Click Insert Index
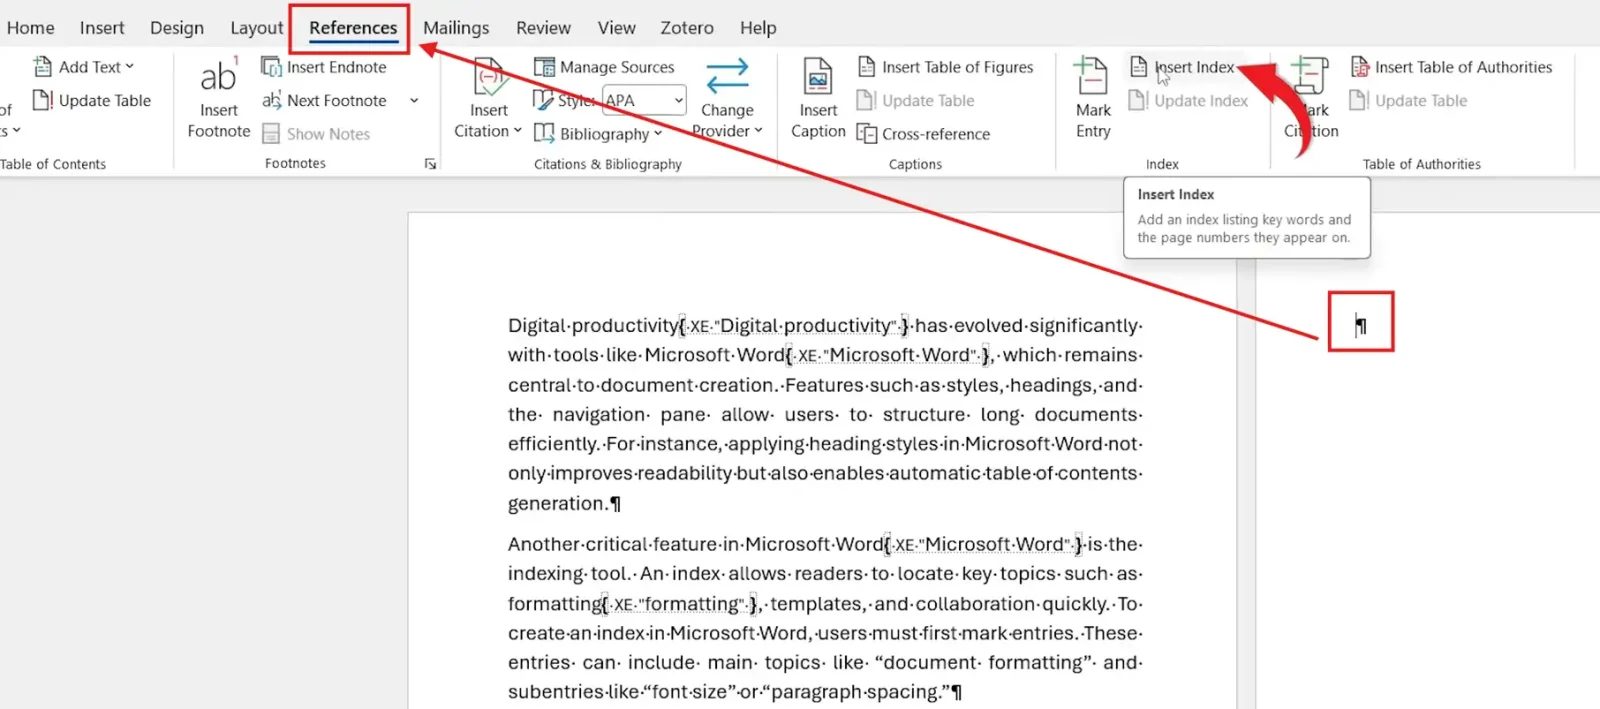 (x=1183, y=67)
